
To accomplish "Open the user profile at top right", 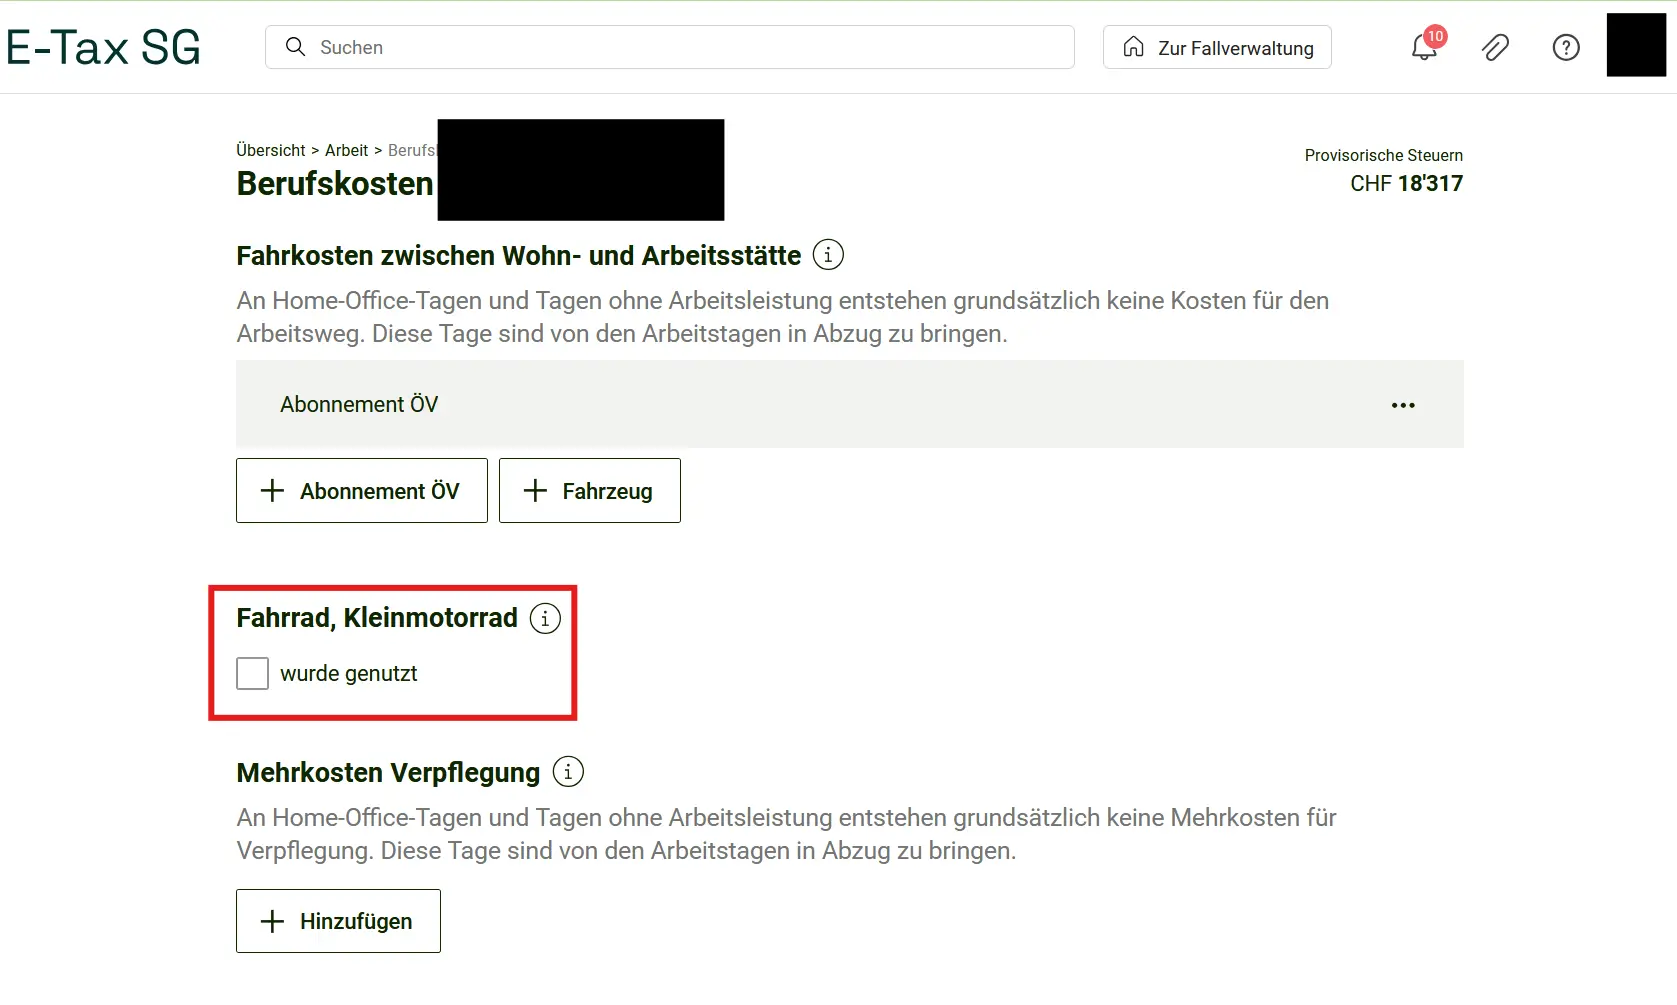I will (1636, 45).
